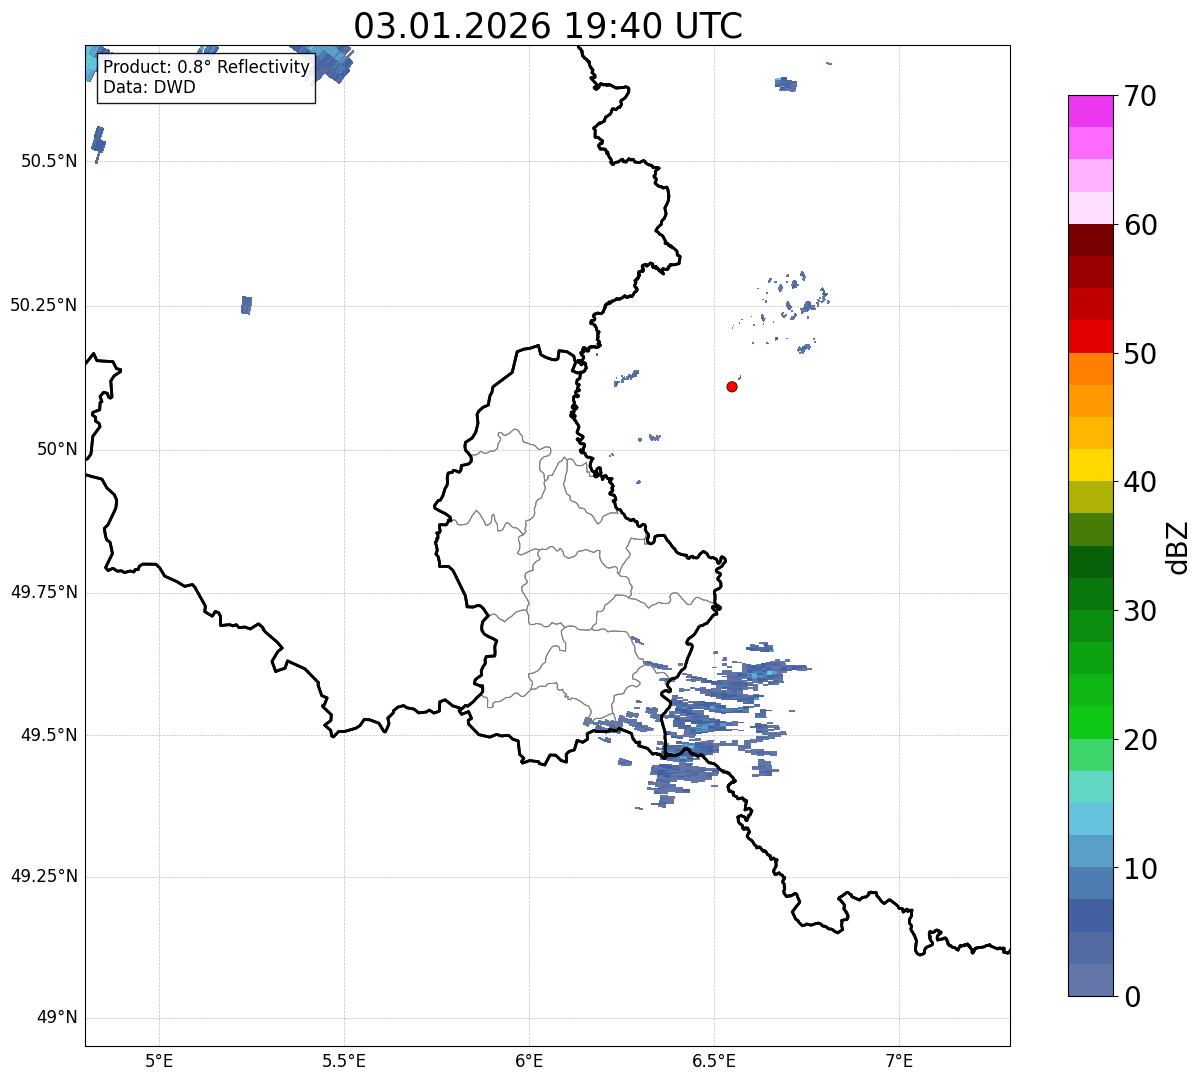Viewport: 1202px width, 1081px height.
Task: Click the 'Product: 0.8° Reflectivity' text
Action: pos(207,67)
